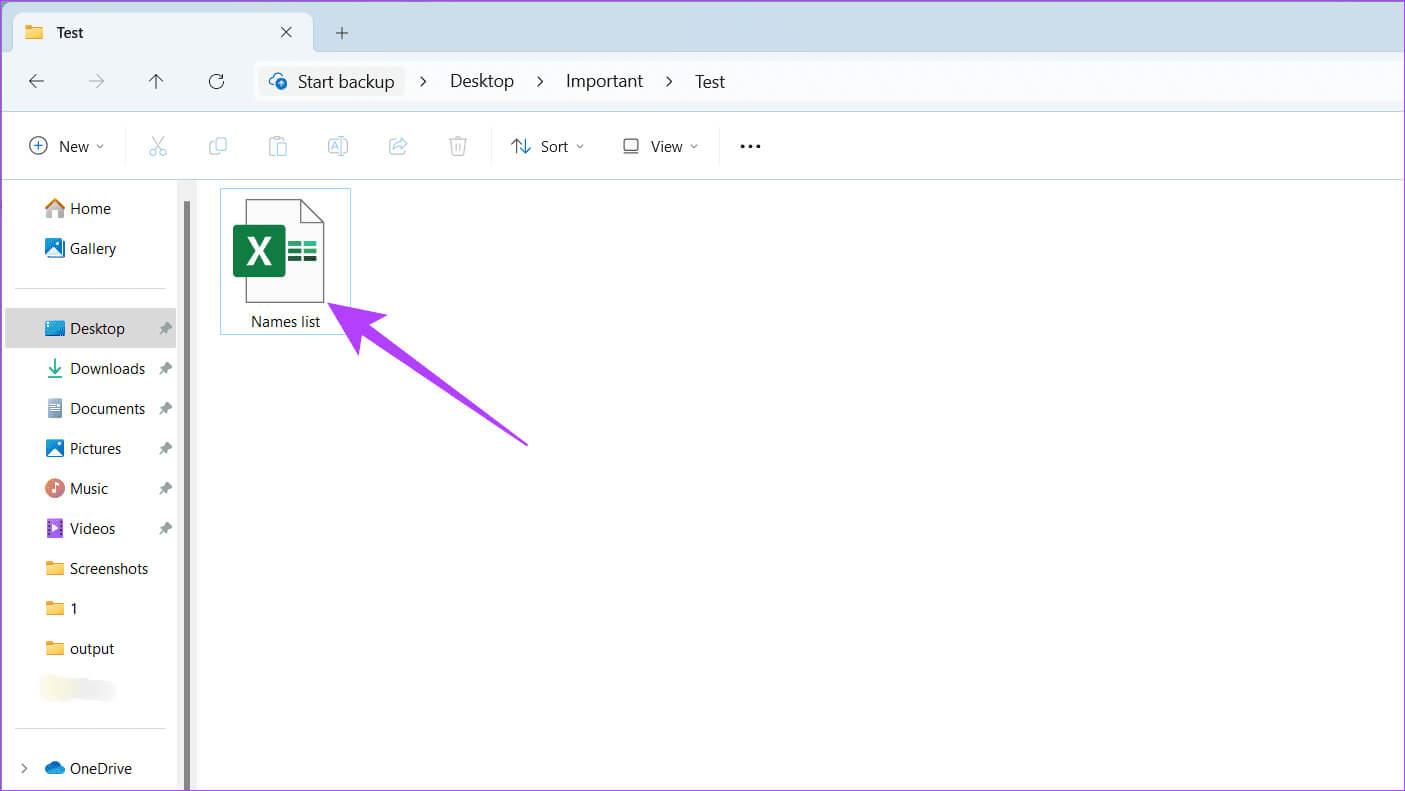Viewport: 1405px width, 791px height.
Task: Open a new tab with plus button
Action: 342,33
